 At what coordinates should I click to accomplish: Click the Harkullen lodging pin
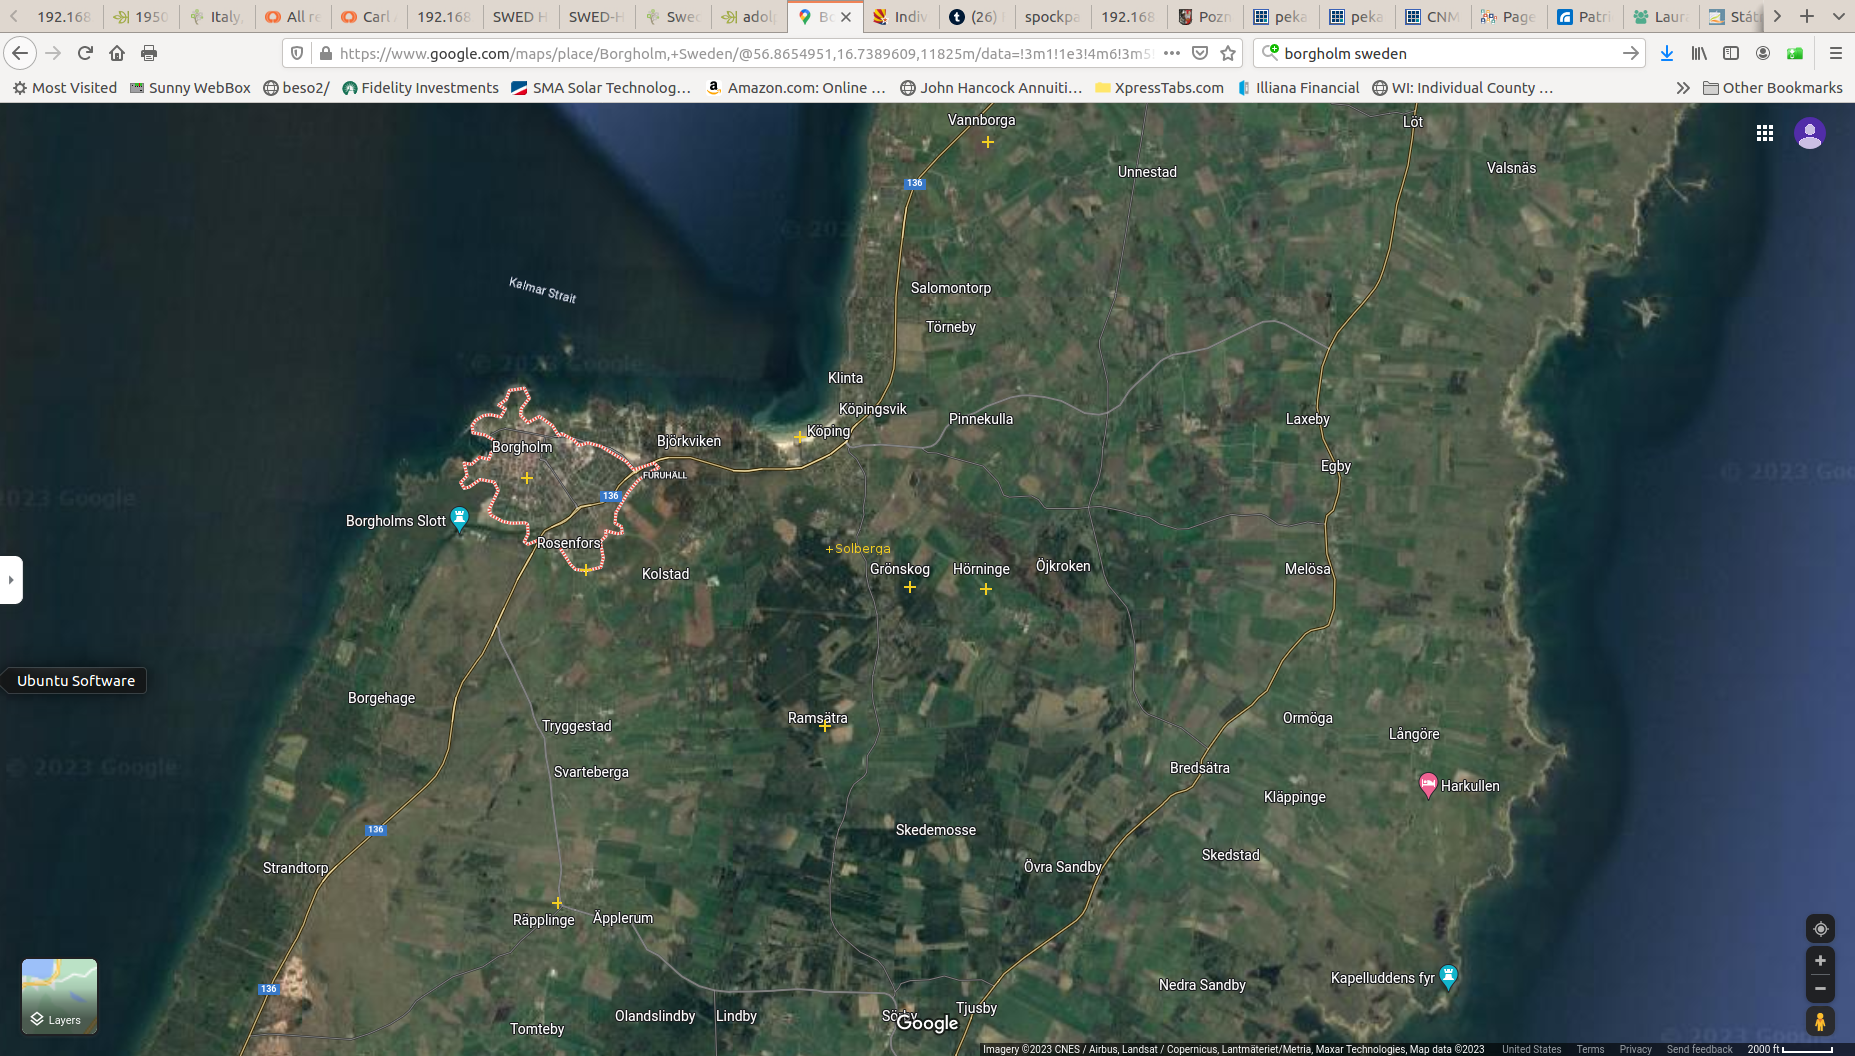pos(1428,784)
